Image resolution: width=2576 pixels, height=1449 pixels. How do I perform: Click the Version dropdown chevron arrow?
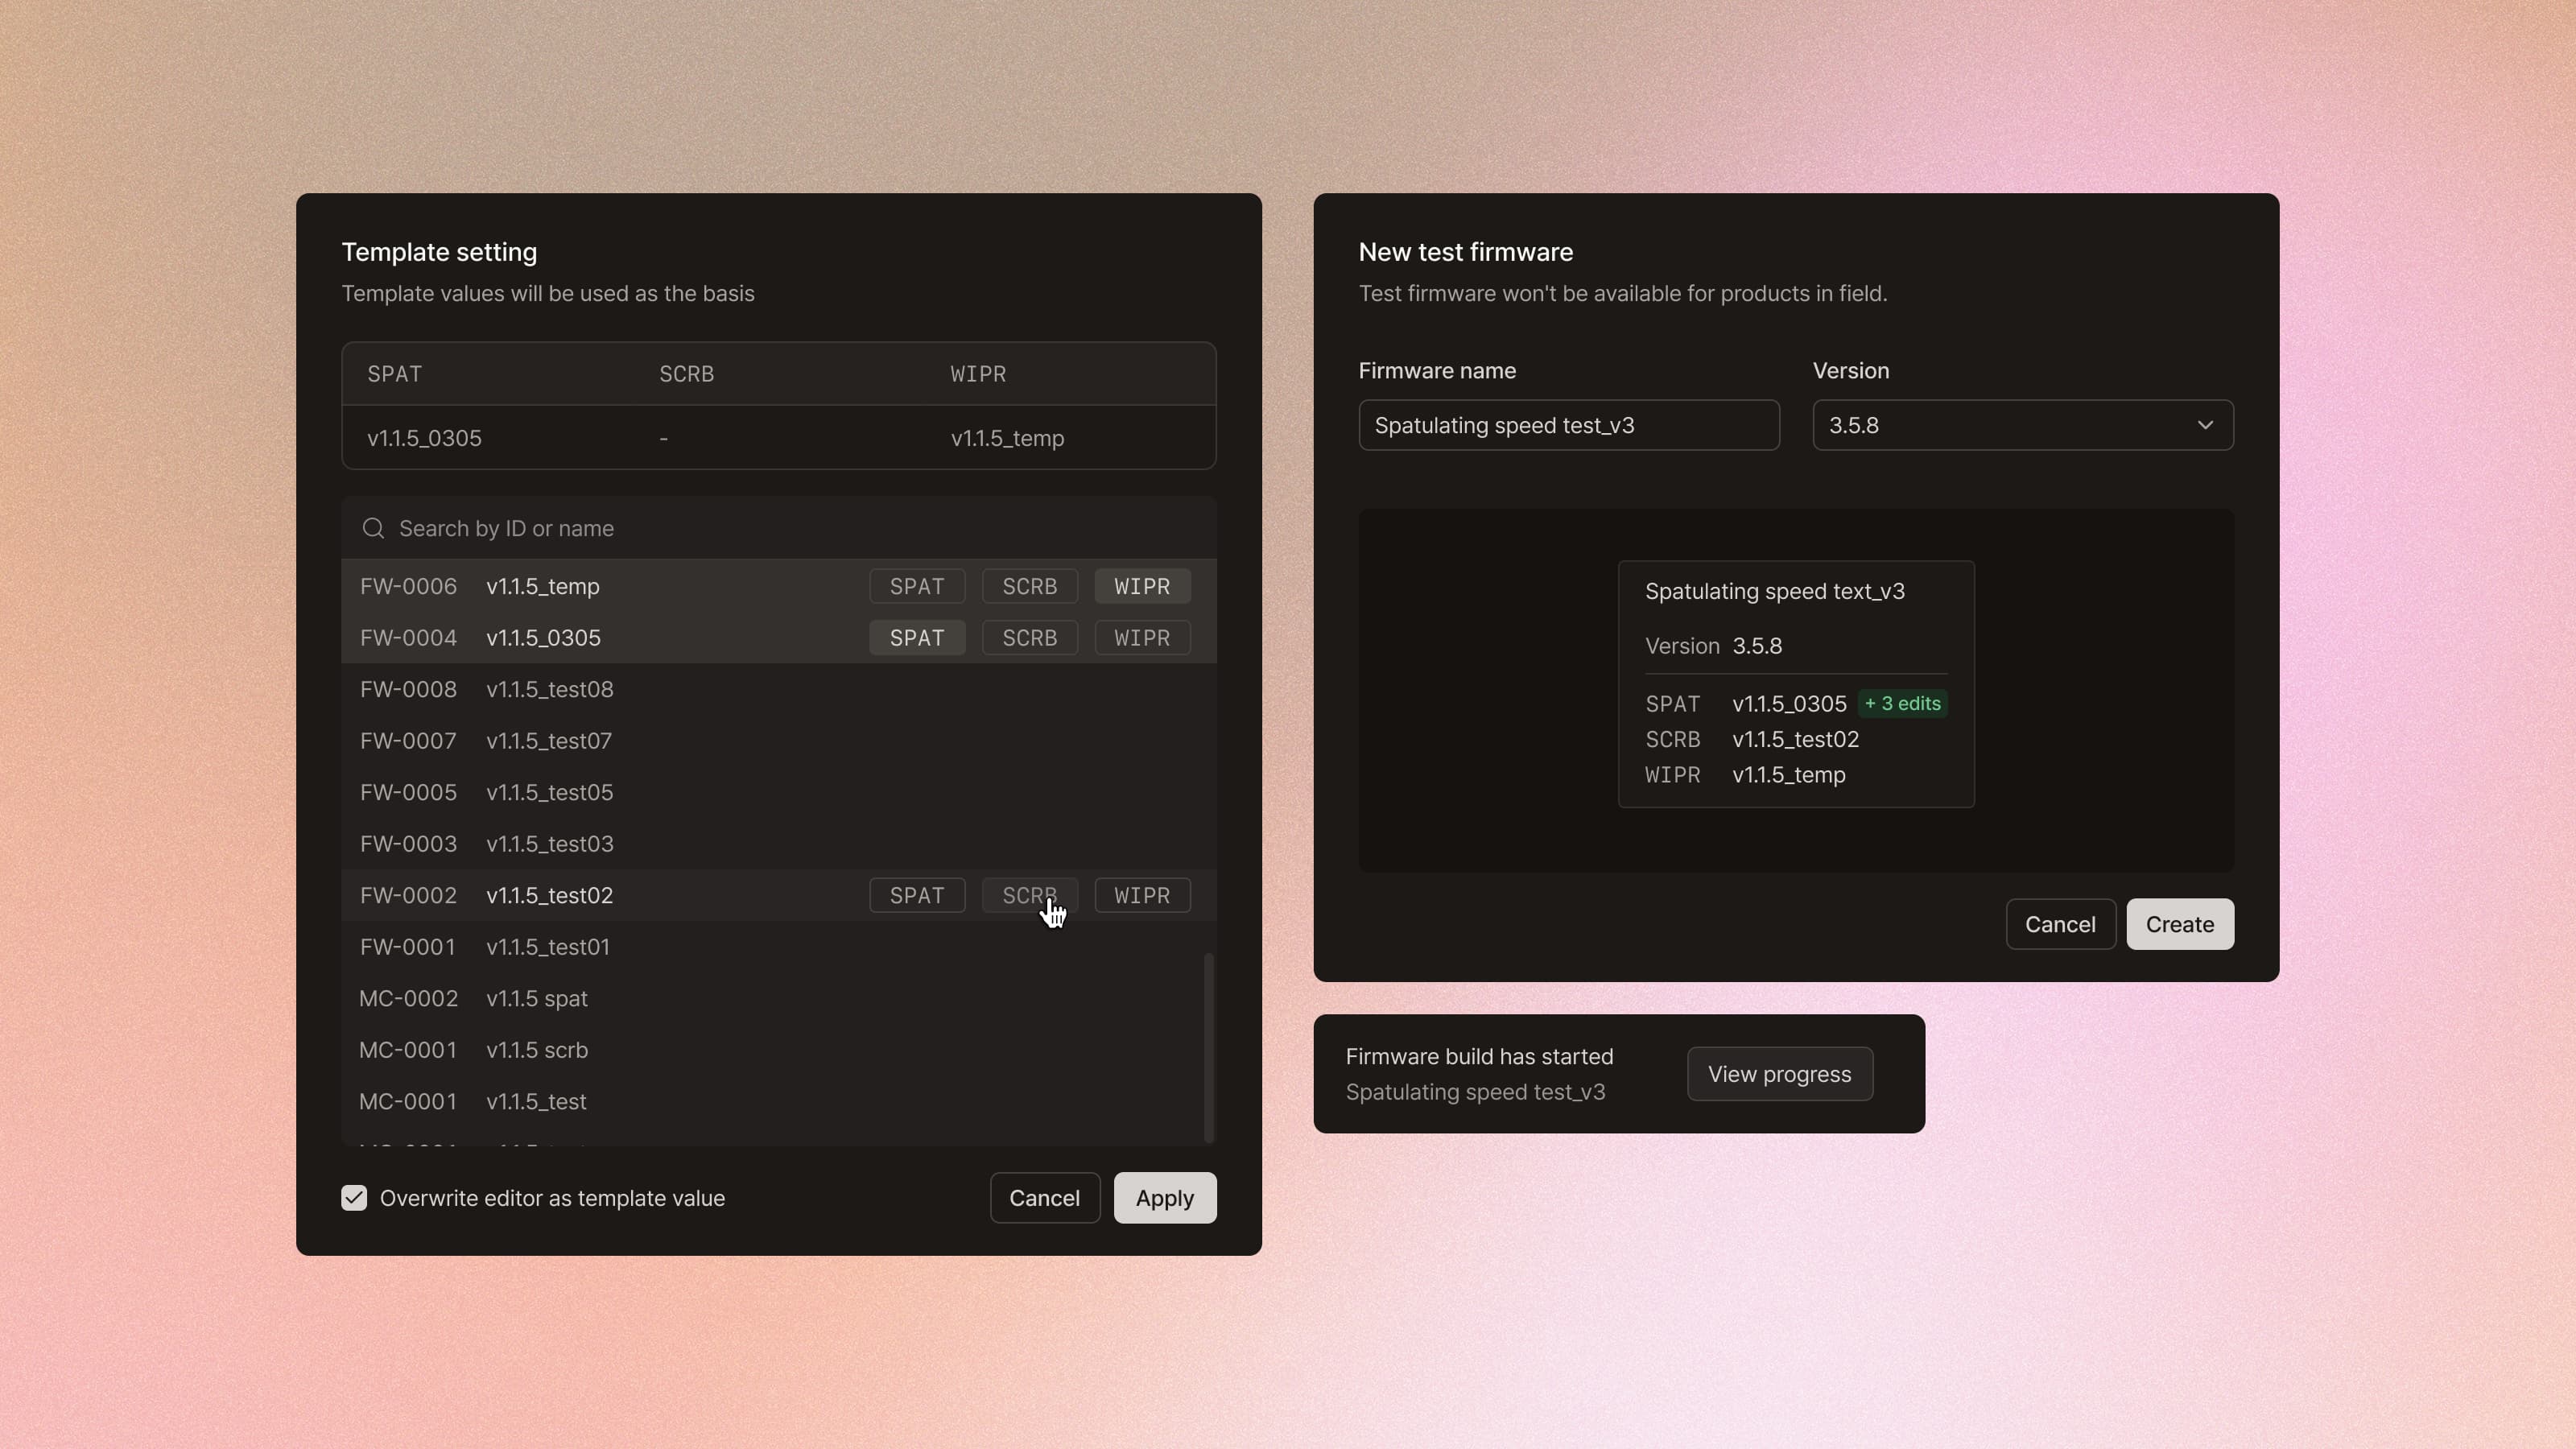pos(2204,425)
